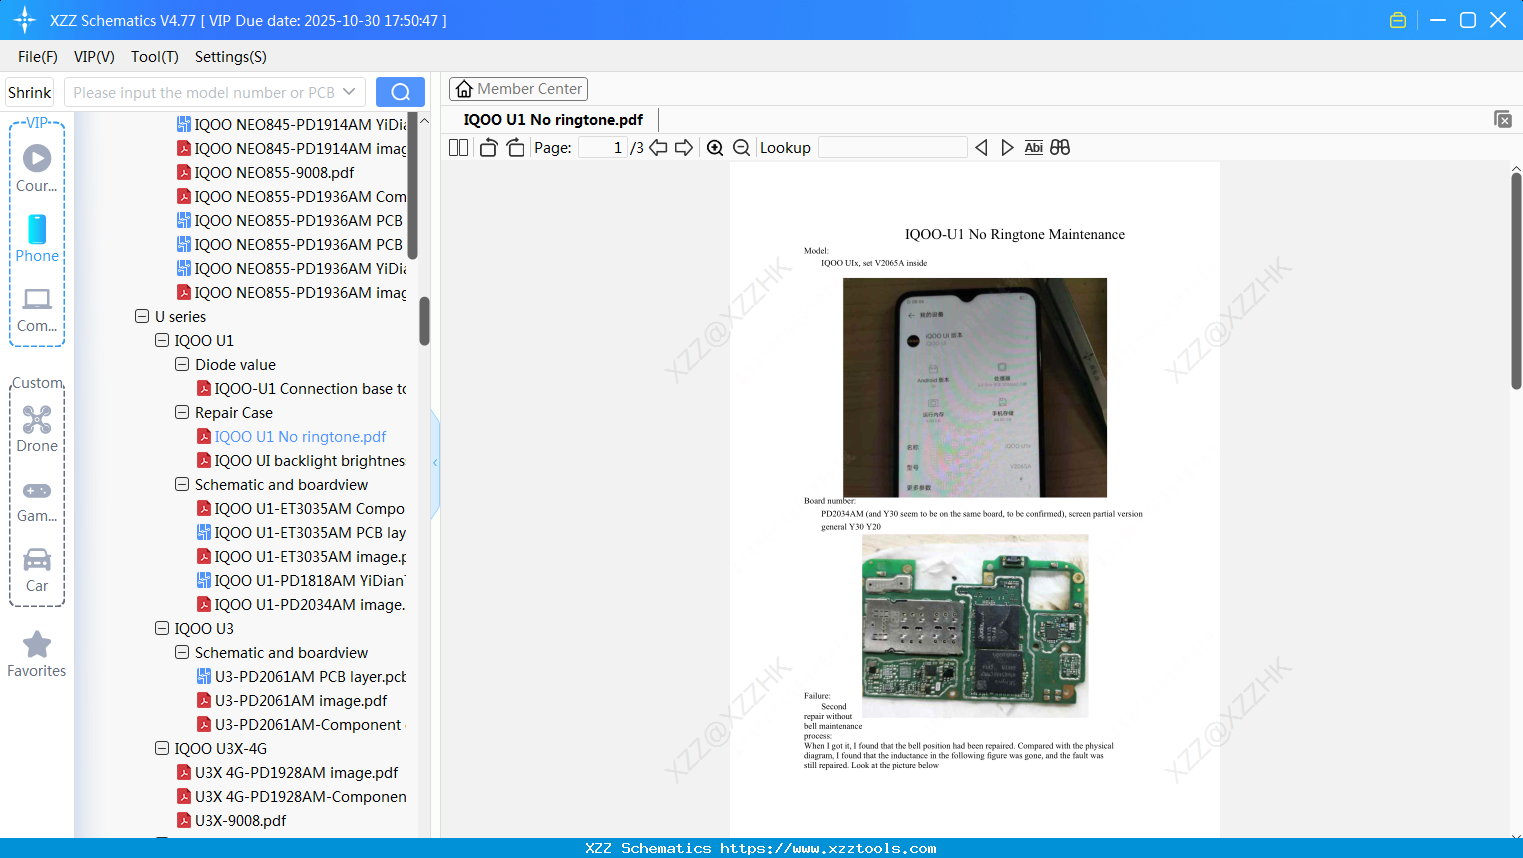Image resolution: width=1523 pixels, height=858 pixels.
Task: Zoom in on the PDF document
Action: pos(715,148)
